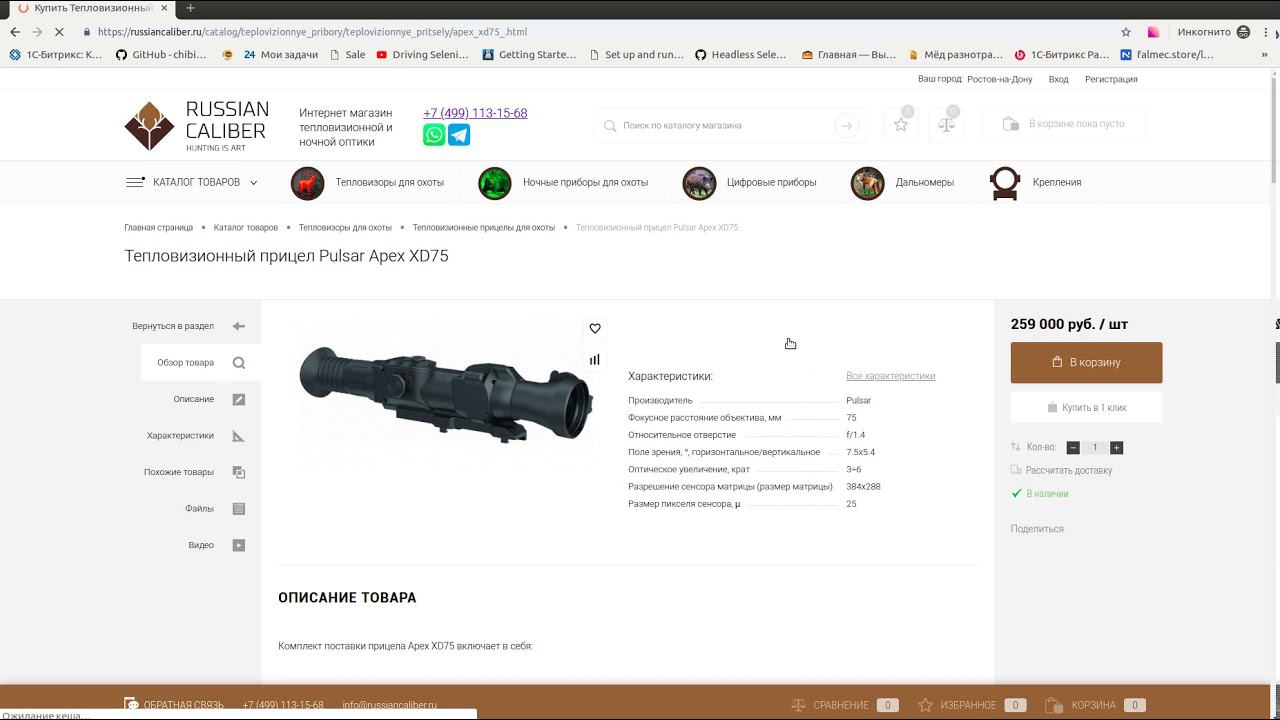Open the Driving Seleni... bookmark
Image resolution: width=1280 pixels, height=720 pixels.
coord(422,55)
